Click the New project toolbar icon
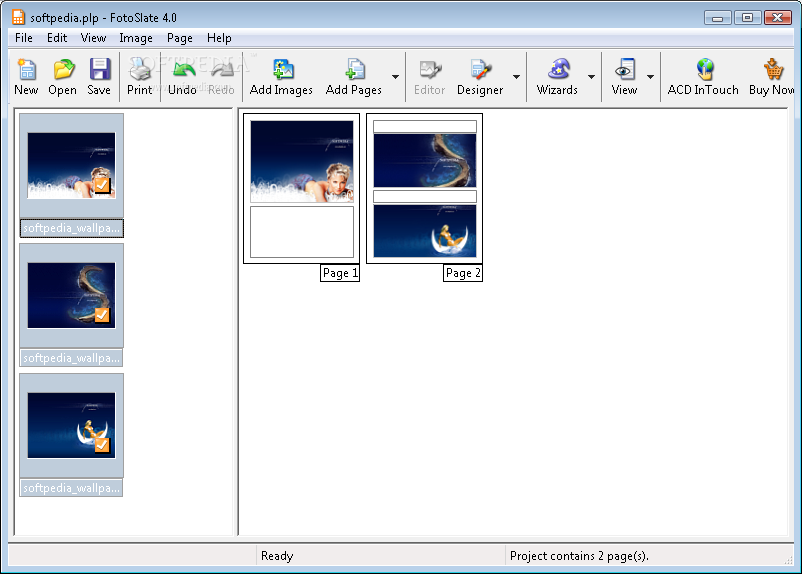 (26, 69)
